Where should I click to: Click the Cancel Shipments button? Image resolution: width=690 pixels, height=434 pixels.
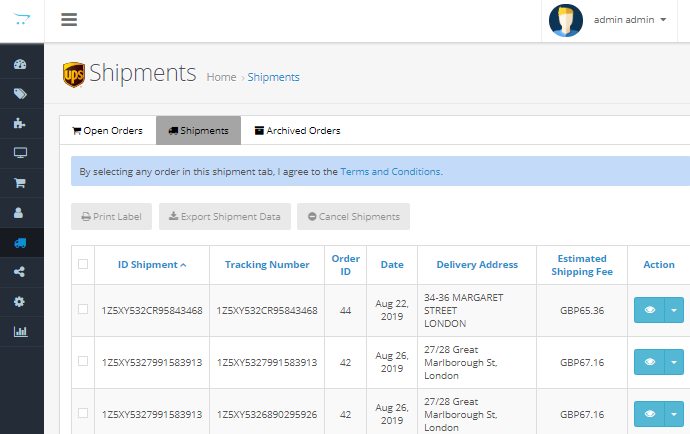[x=353, y=217]
